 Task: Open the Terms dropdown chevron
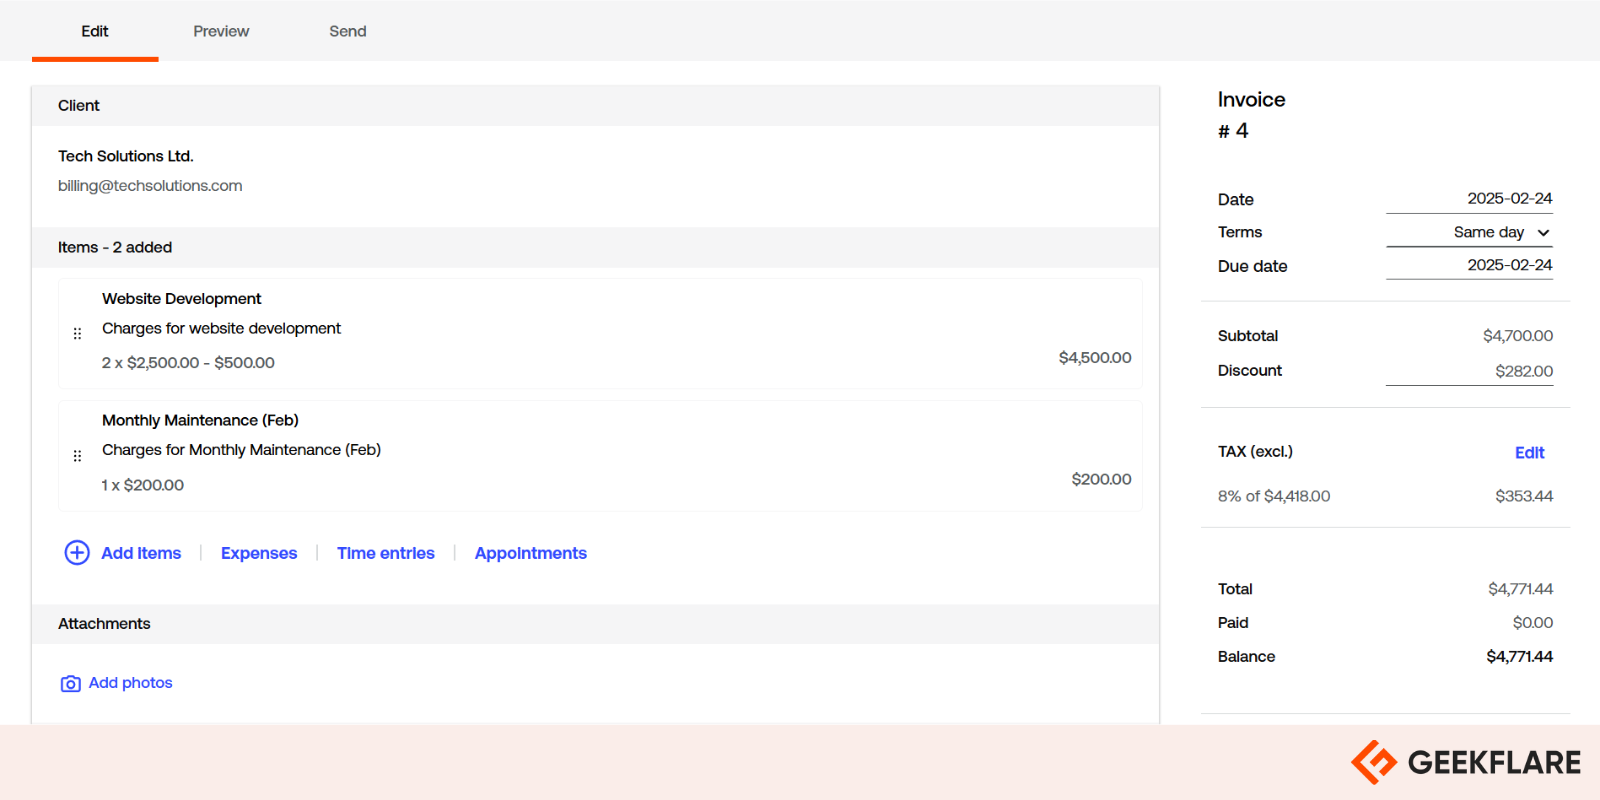1543,233
